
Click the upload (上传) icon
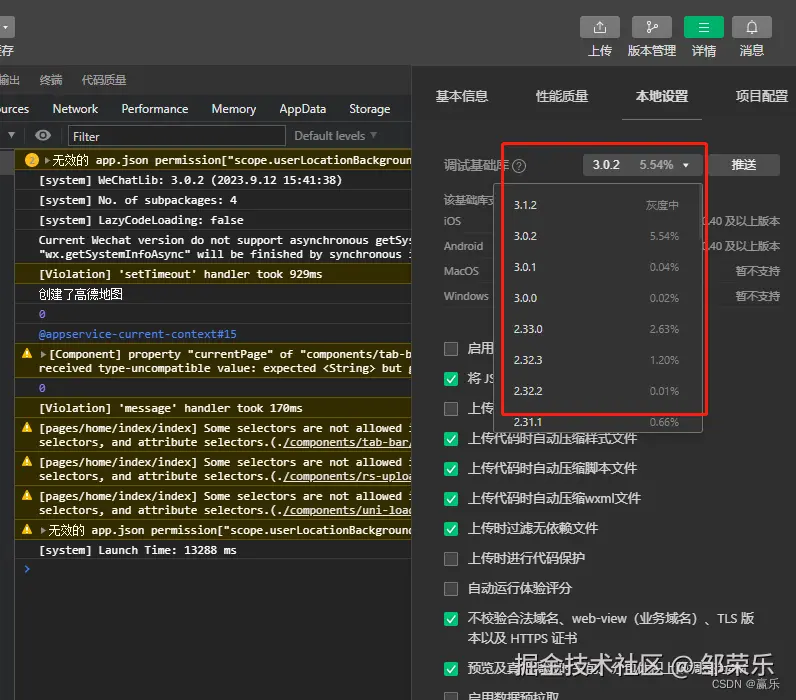600,28
